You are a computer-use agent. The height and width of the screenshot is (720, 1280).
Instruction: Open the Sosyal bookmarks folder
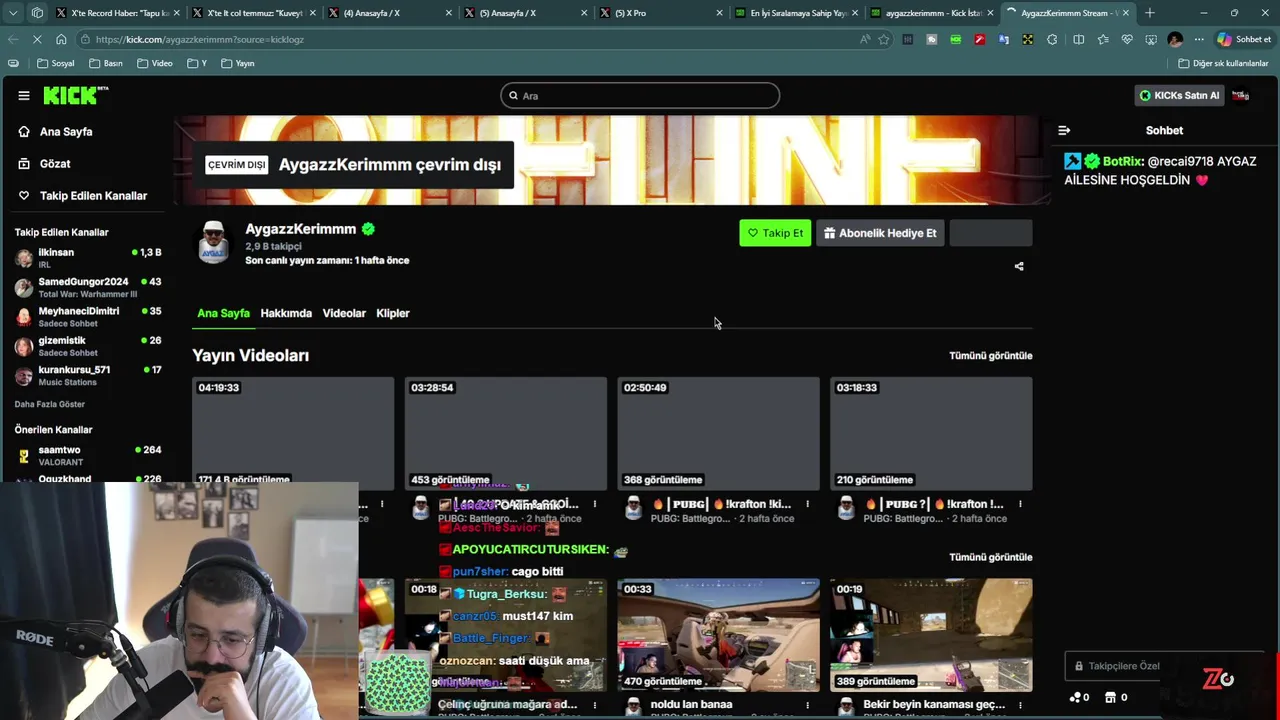[x=56, y=63]
